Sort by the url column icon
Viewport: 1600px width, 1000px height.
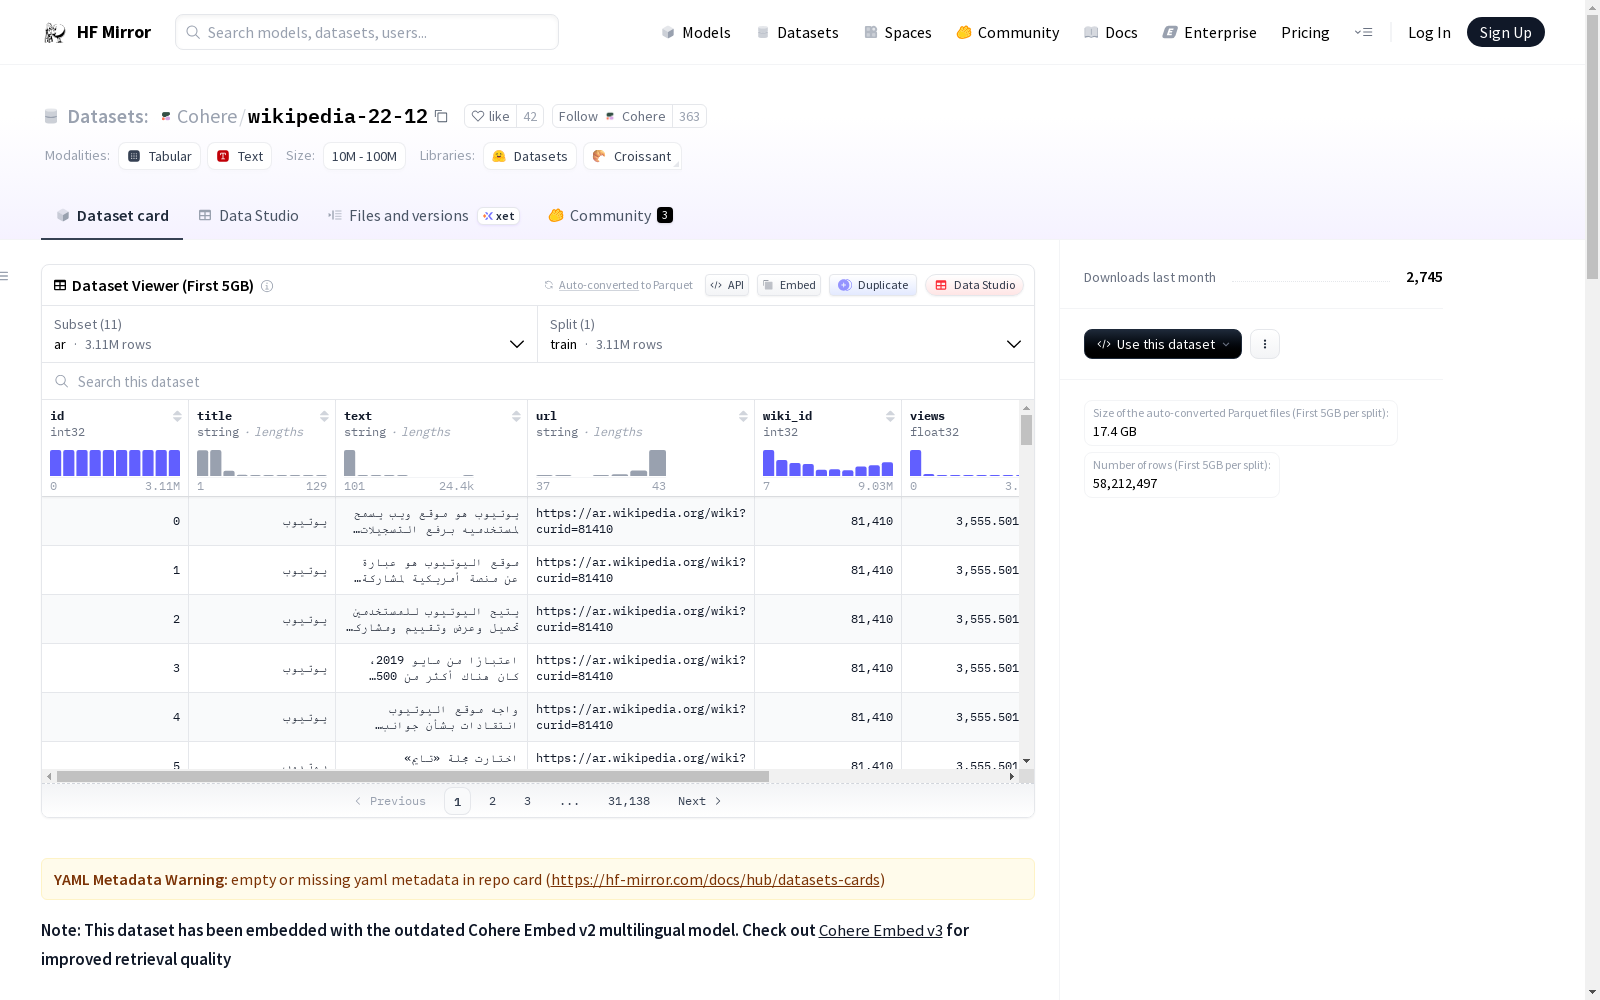point(743,416)
